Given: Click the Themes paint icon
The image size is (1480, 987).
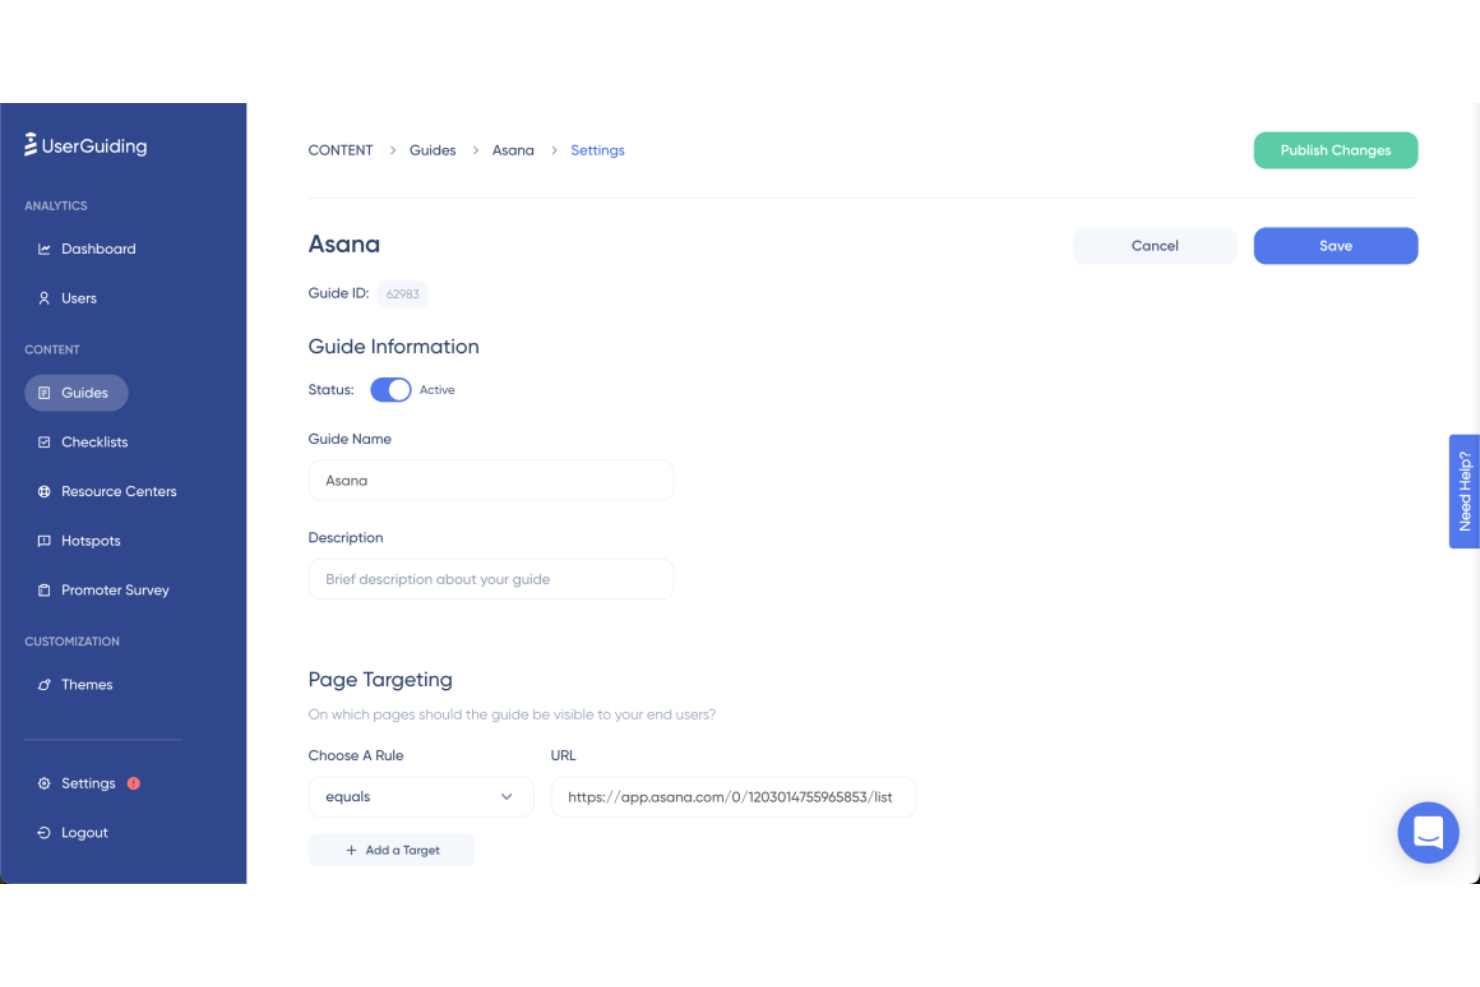Looking at the screenshot, I should tap(44, 685).
